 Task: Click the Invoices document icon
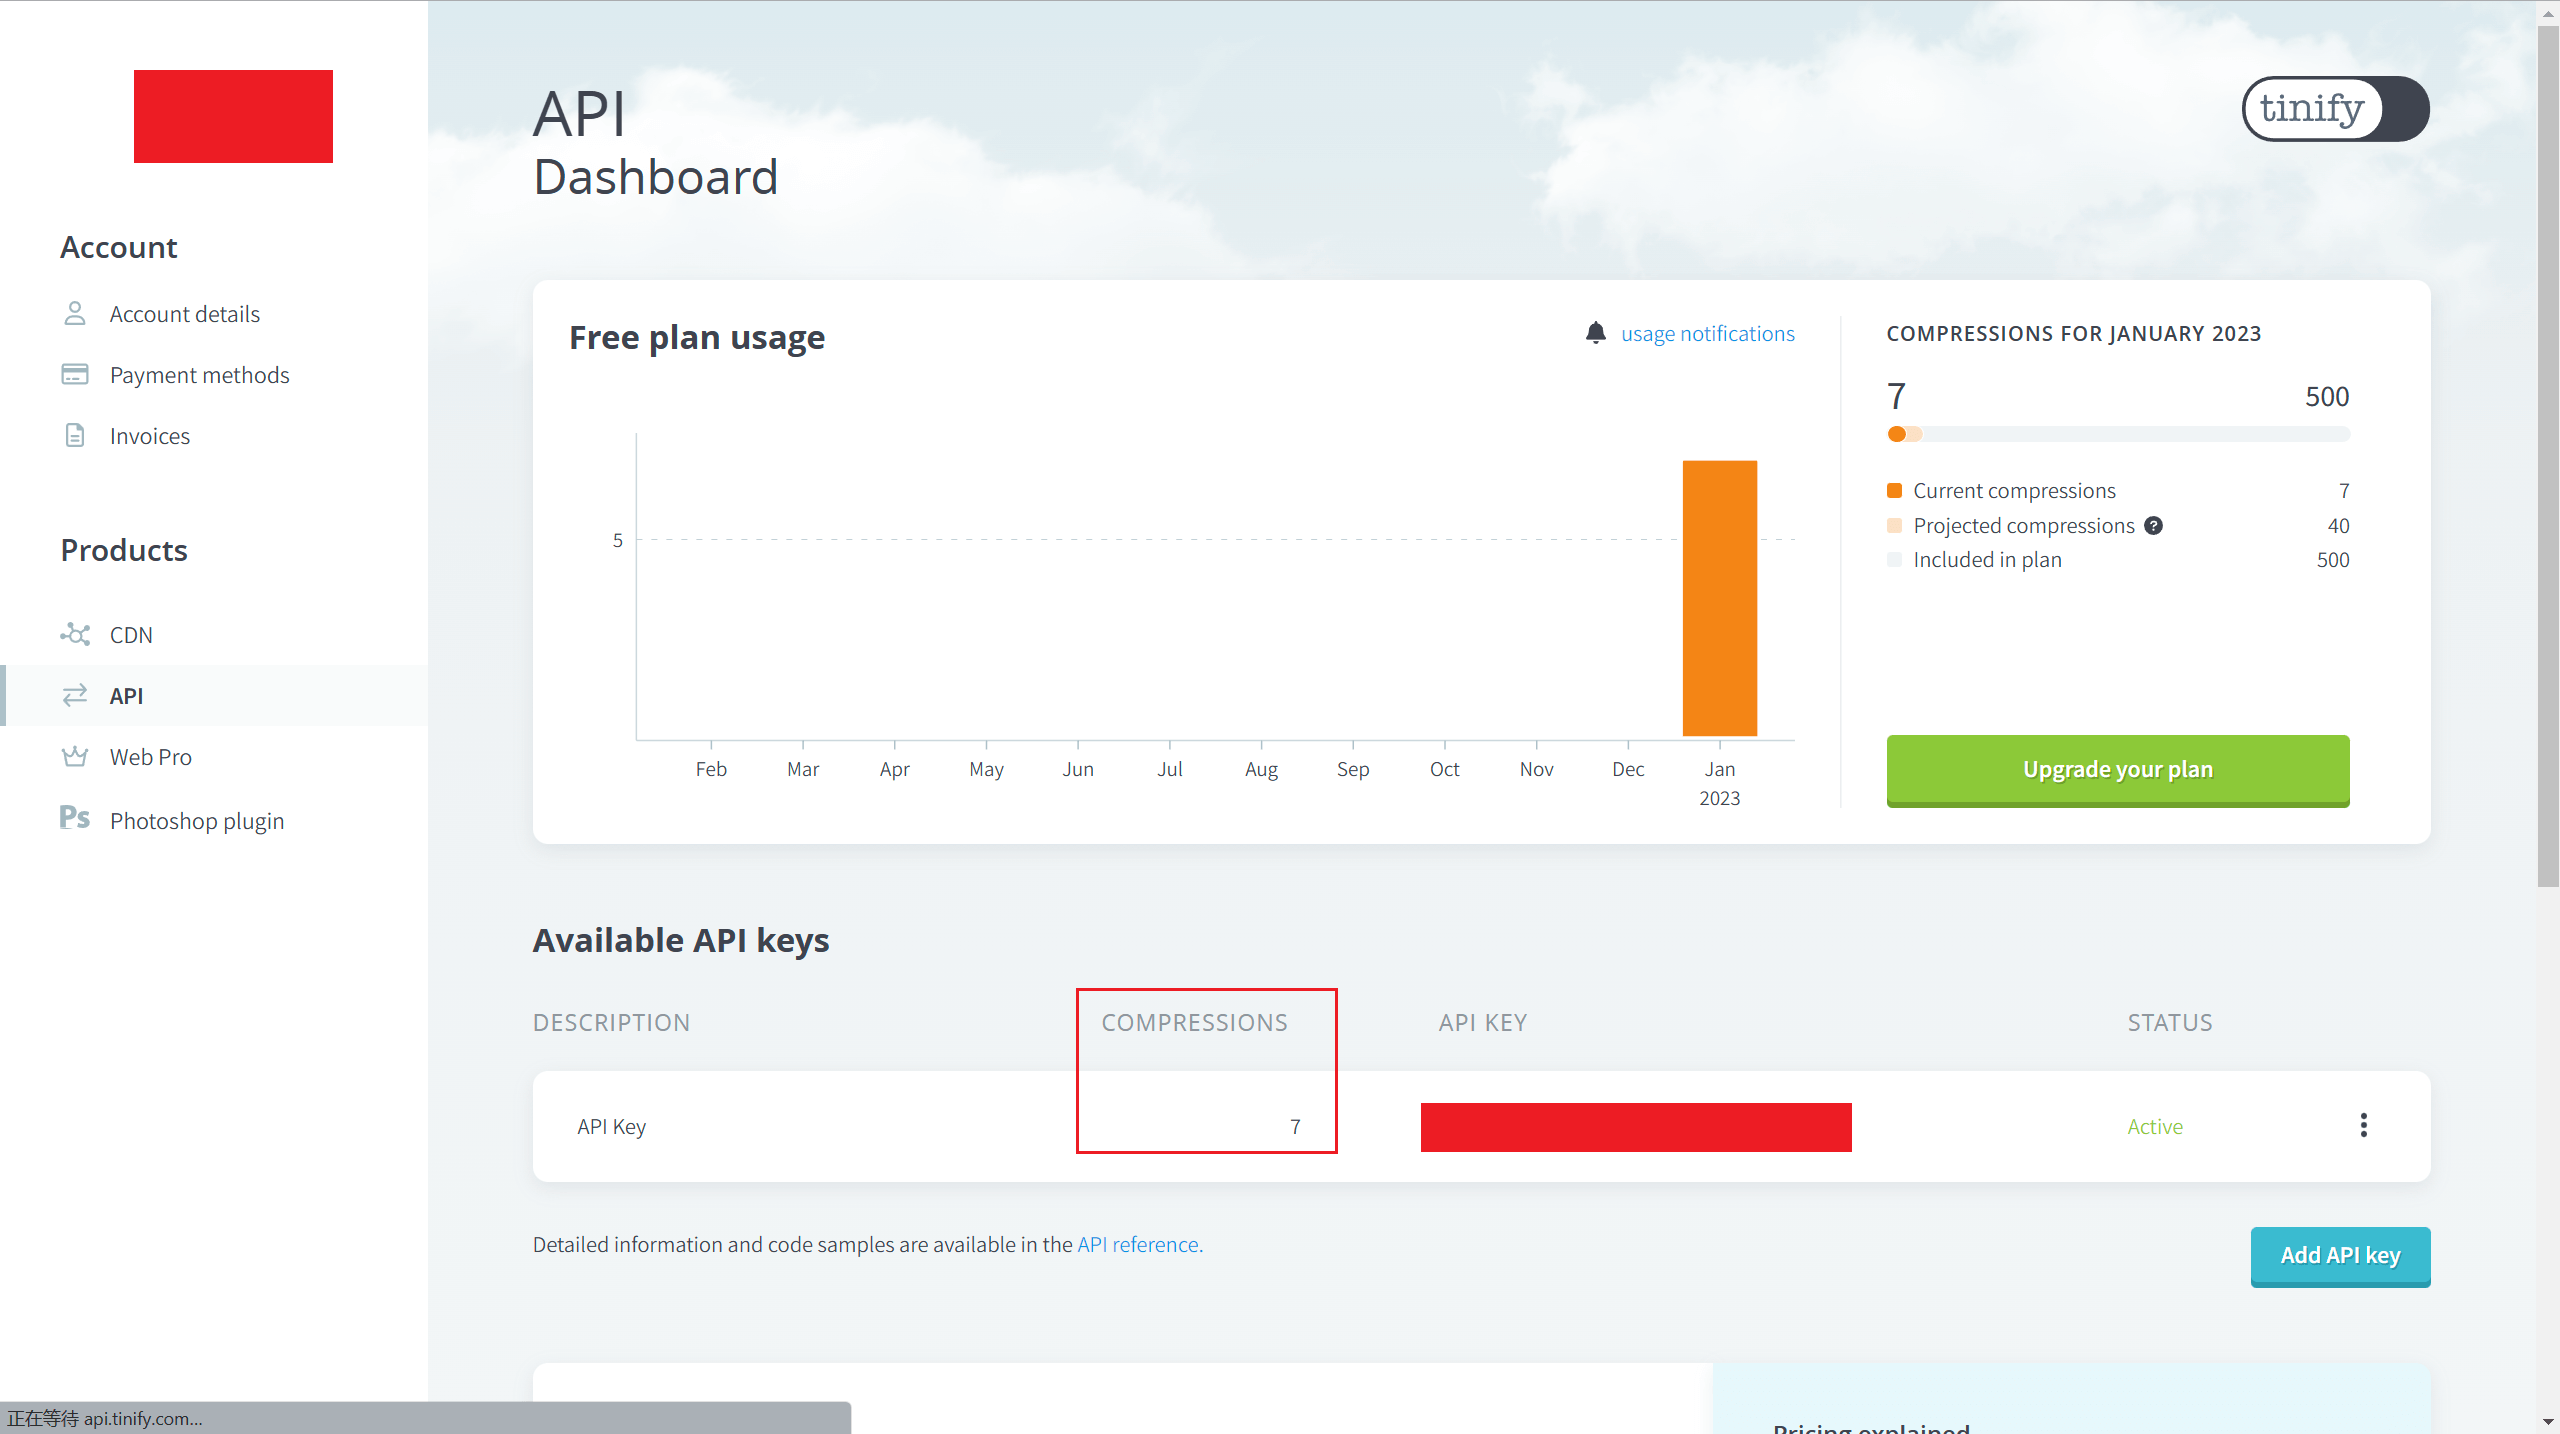pos(75,435)
